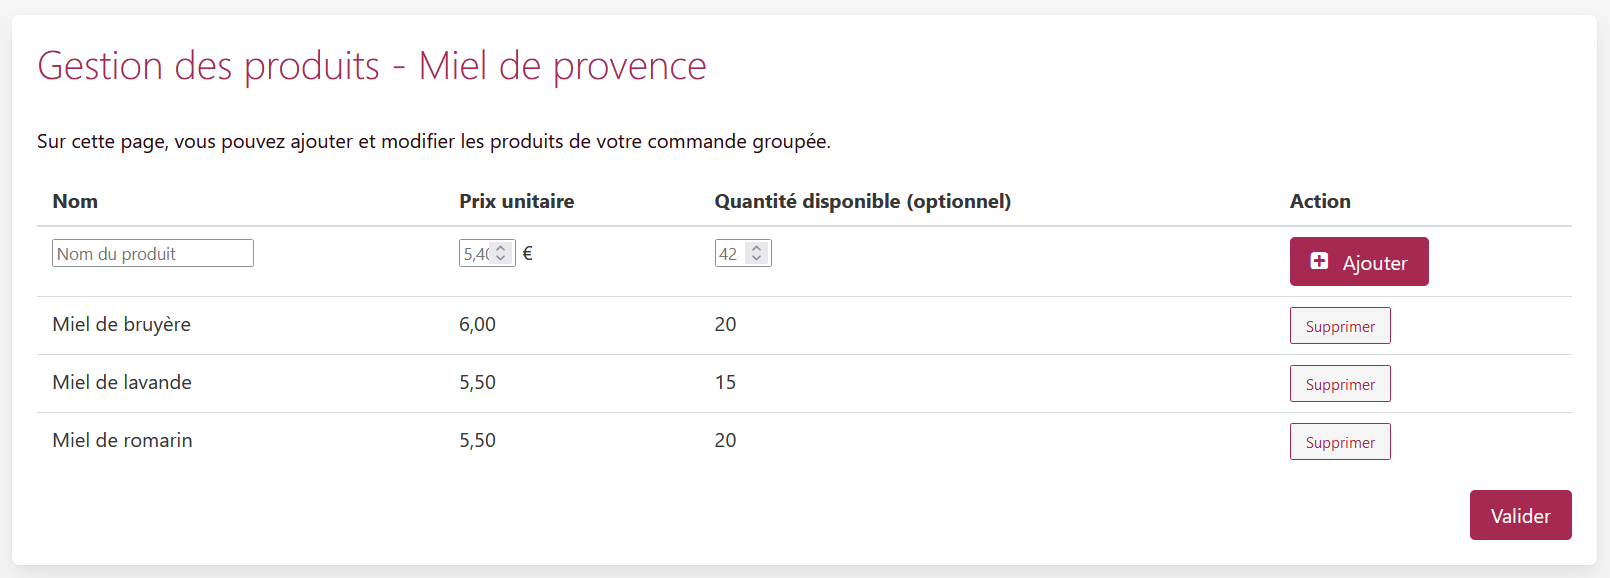
Task: Select the Miel de bruyère product name
Action: click(x=122, y=324)
